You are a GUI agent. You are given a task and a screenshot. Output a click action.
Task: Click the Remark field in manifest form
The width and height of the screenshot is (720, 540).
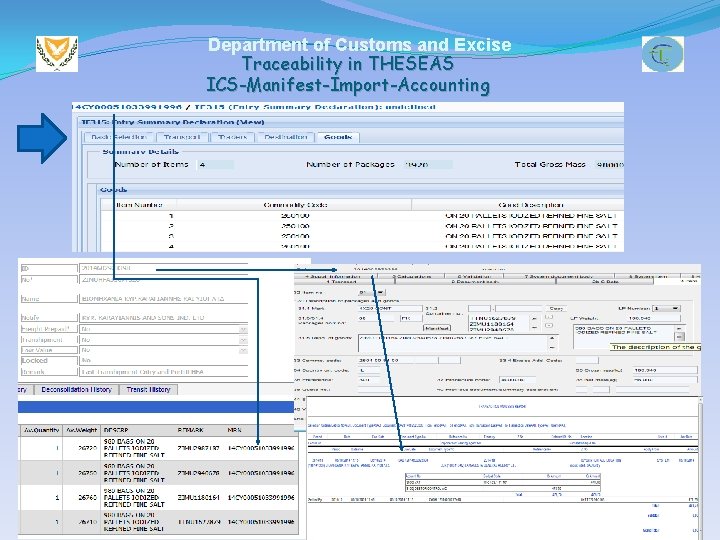coord(163,371)
